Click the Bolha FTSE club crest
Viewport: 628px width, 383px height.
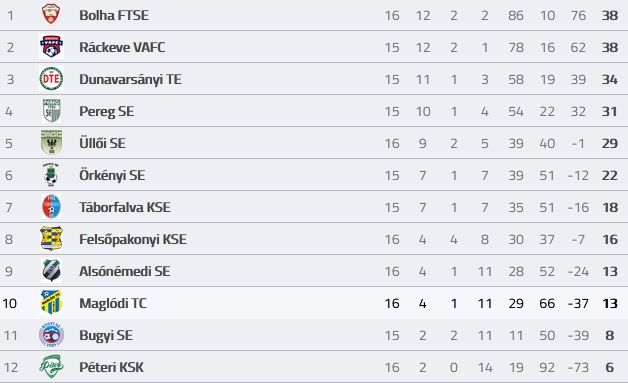[x=51, y=14]
